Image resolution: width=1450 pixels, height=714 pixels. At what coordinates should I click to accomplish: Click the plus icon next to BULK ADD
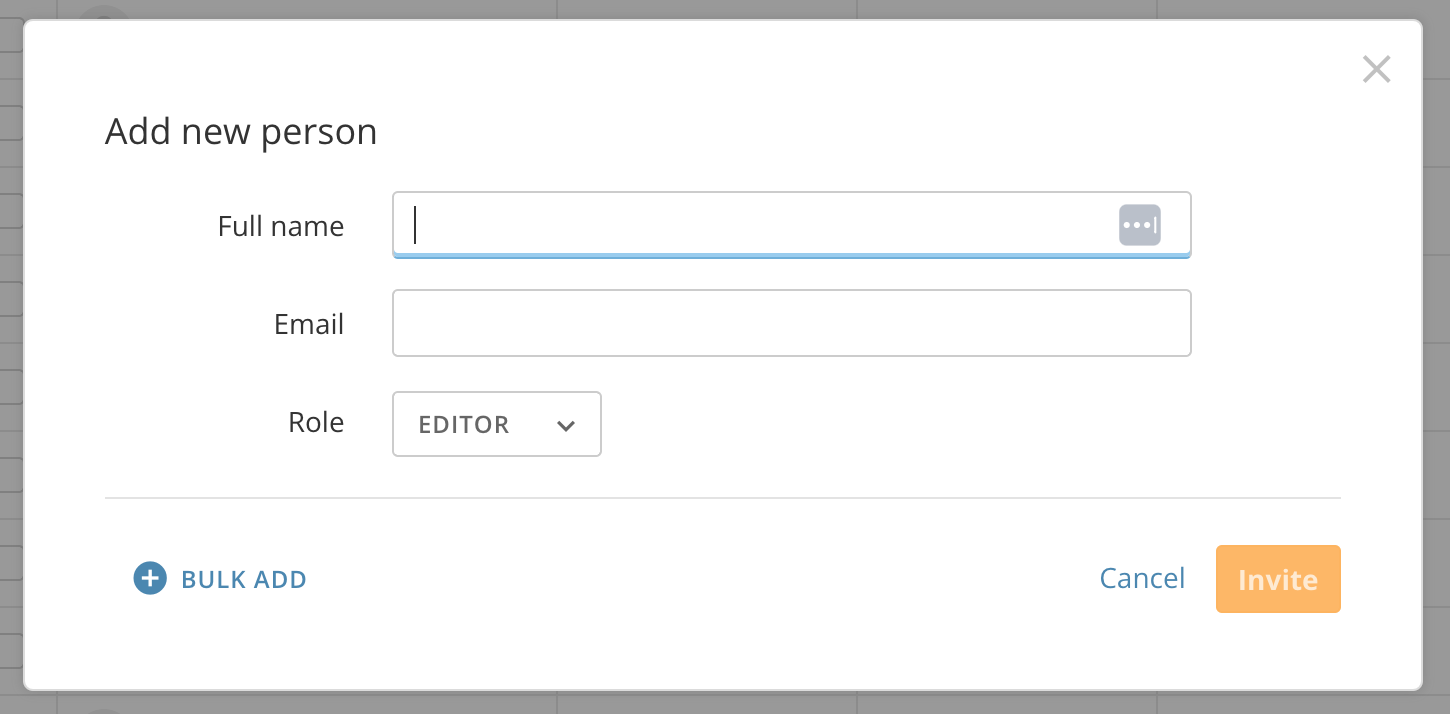[149, 578]
